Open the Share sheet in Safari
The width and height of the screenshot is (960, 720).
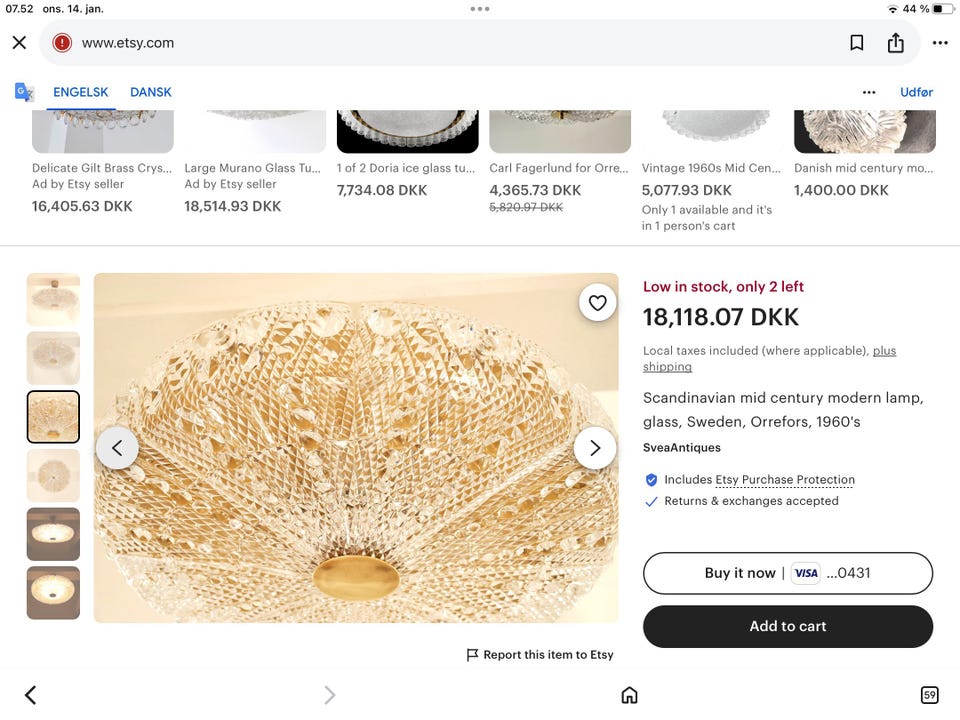pos(895,42)
